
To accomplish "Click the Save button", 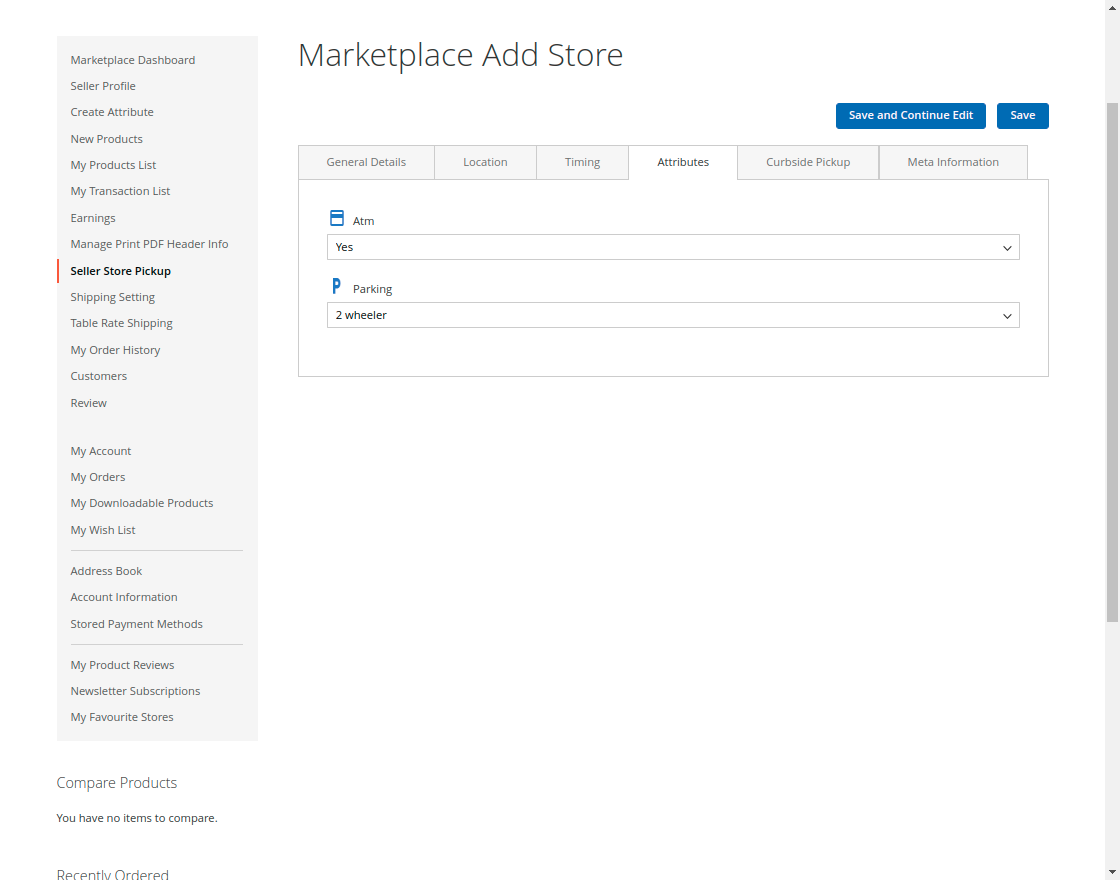I will pyautogui.click(x=1022, y=115).
